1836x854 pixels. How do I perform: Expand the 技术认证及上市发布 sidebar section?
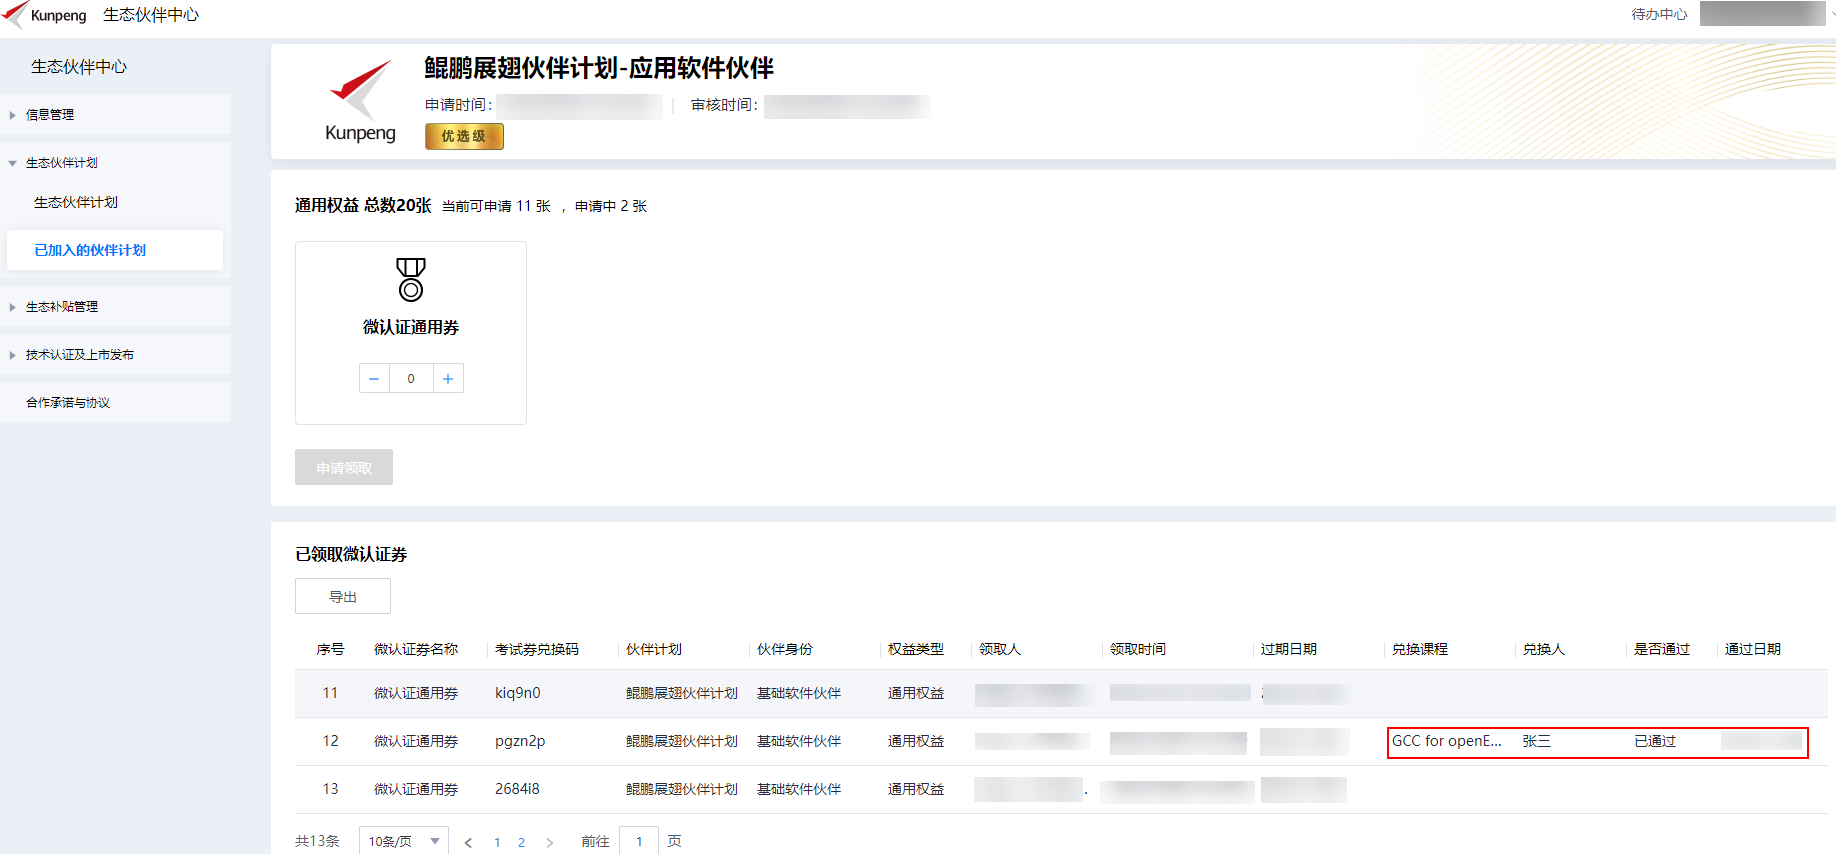tap(115, 355)
